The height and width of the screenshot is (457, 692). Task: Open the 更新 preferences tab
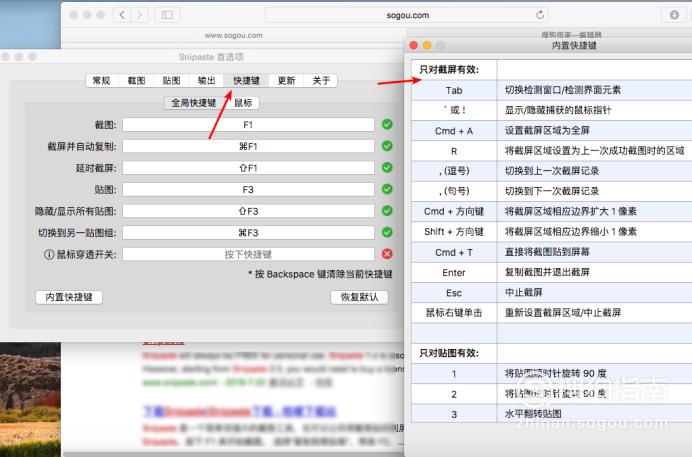[x=286, y=81]
